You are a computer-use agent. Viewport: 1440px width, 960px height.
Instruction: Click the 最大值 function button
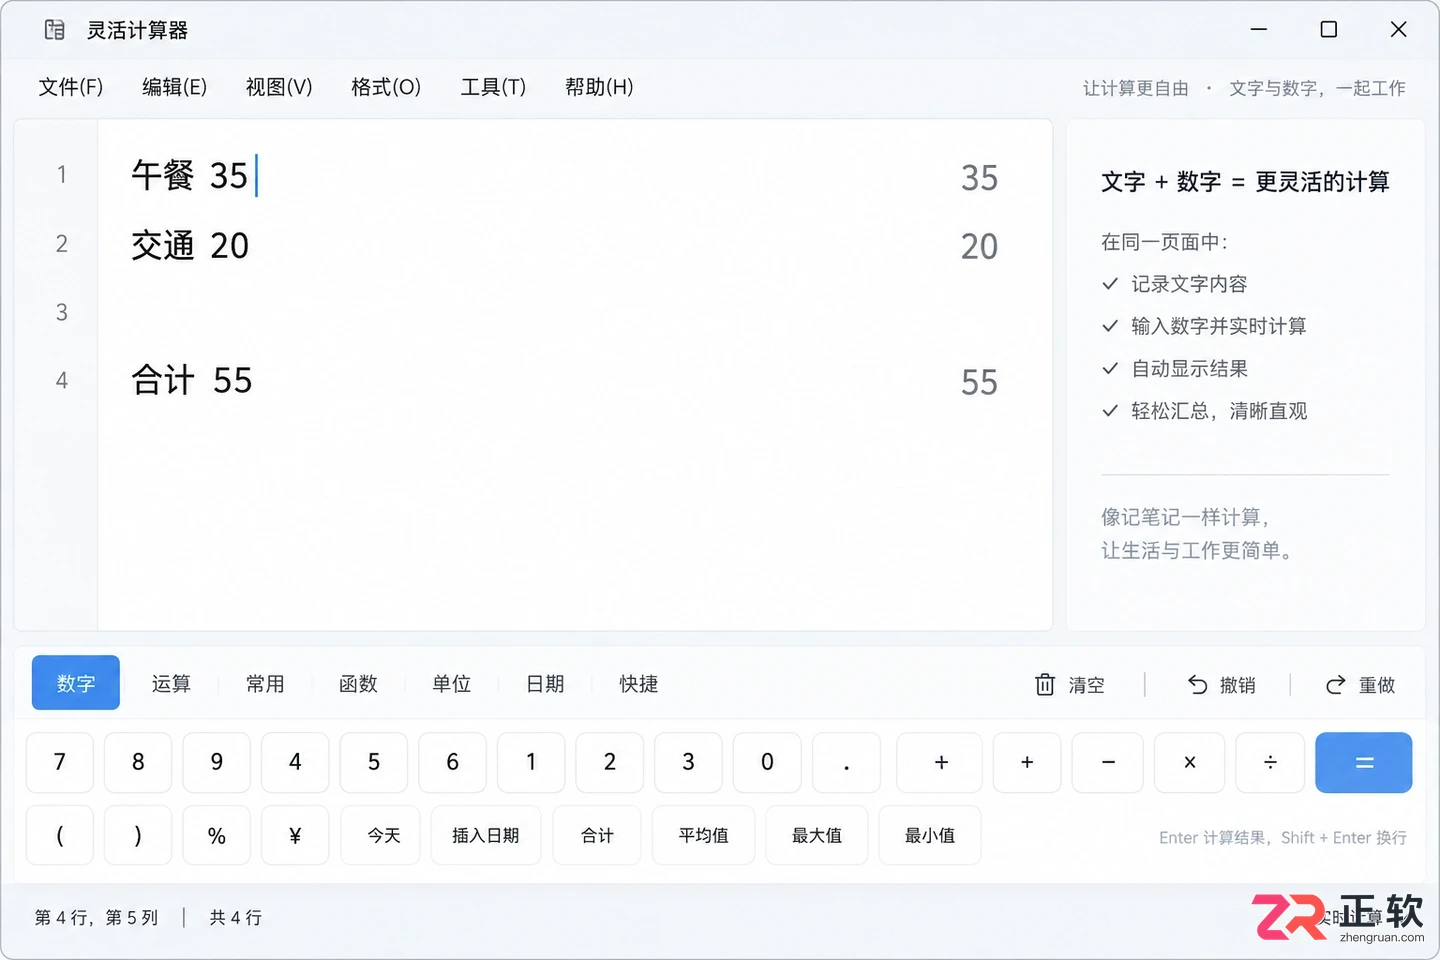click(817, 835)
